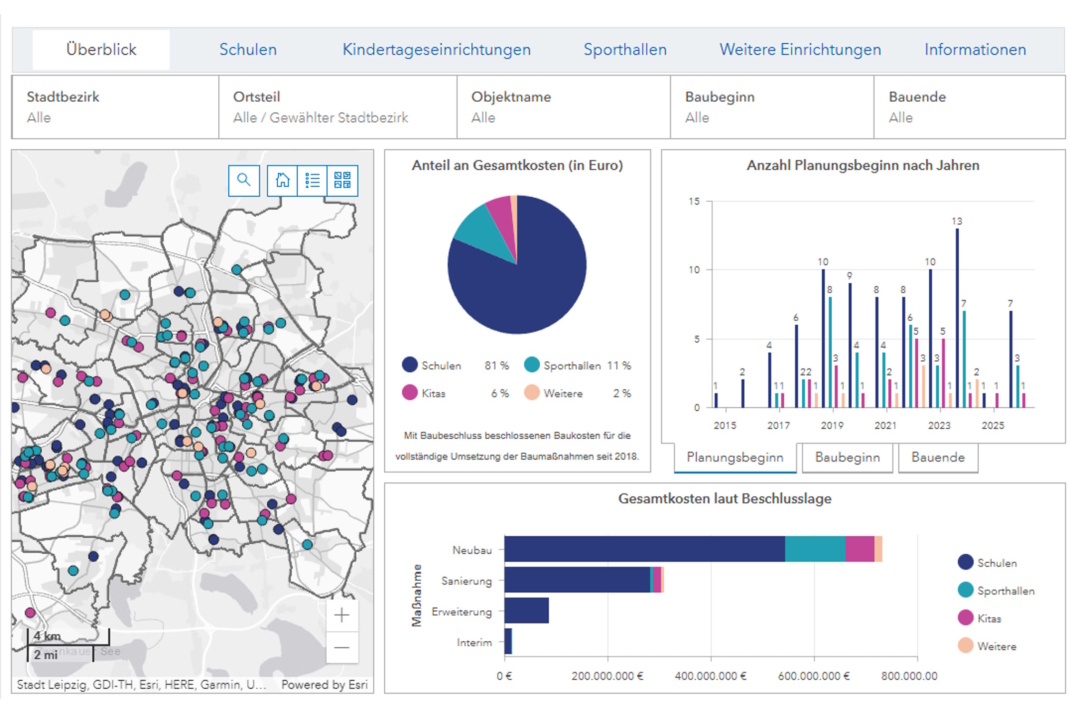Switch to the Kindertageseinrichtungen tab
Screen dimensions: 1070x713
tap(436, 50)
